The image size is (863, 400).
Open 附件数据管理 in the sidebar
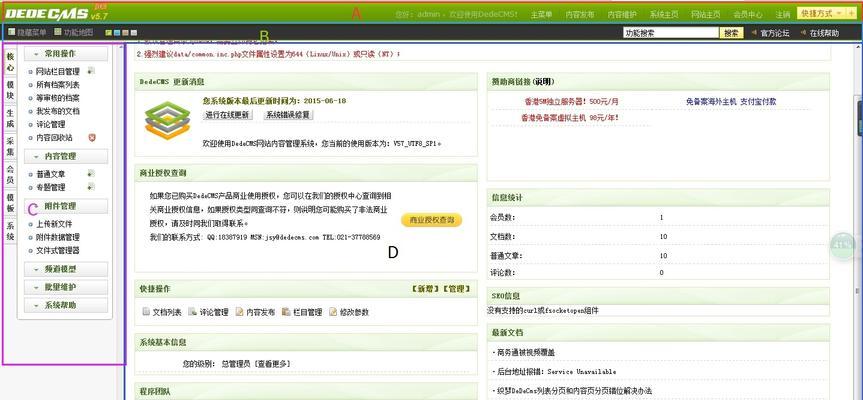click(58, 237)
